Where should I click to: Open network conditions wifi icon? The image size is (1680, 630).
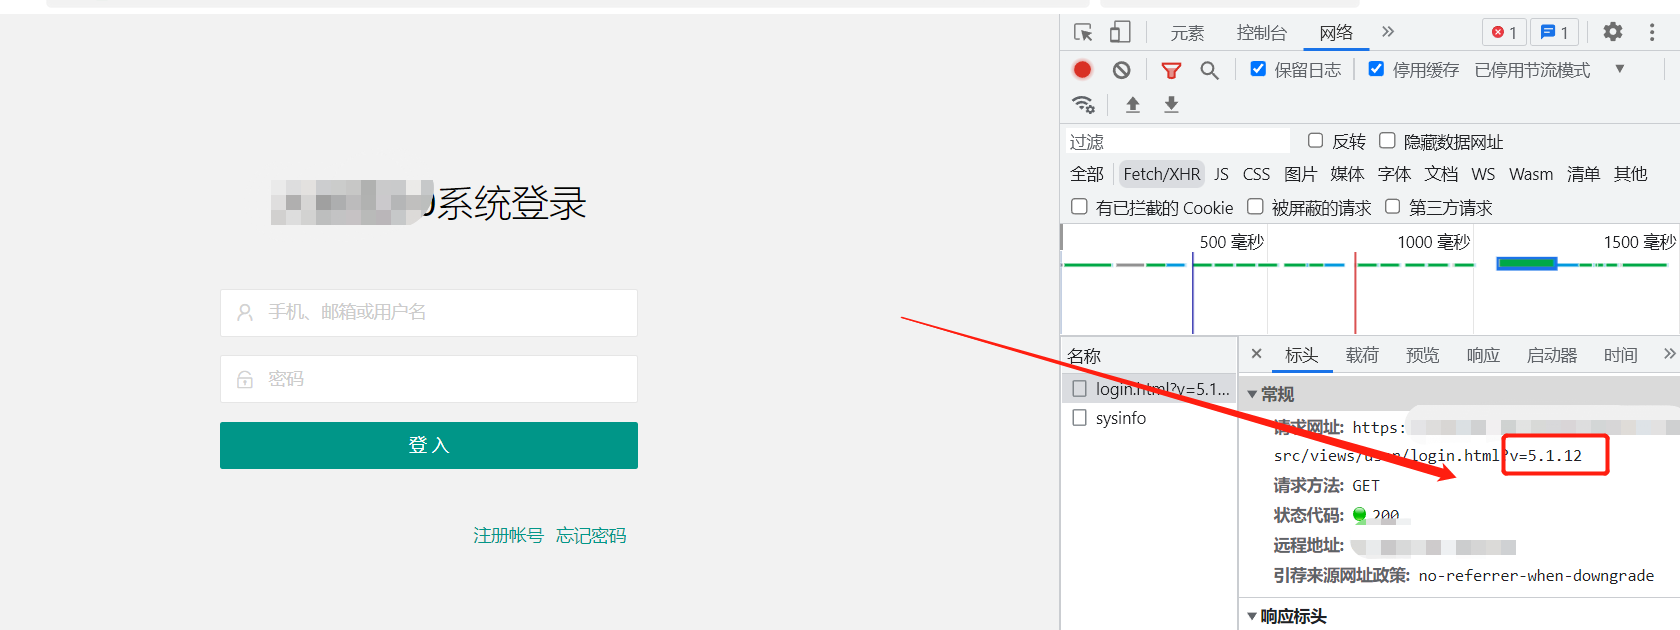(1083, 105)
